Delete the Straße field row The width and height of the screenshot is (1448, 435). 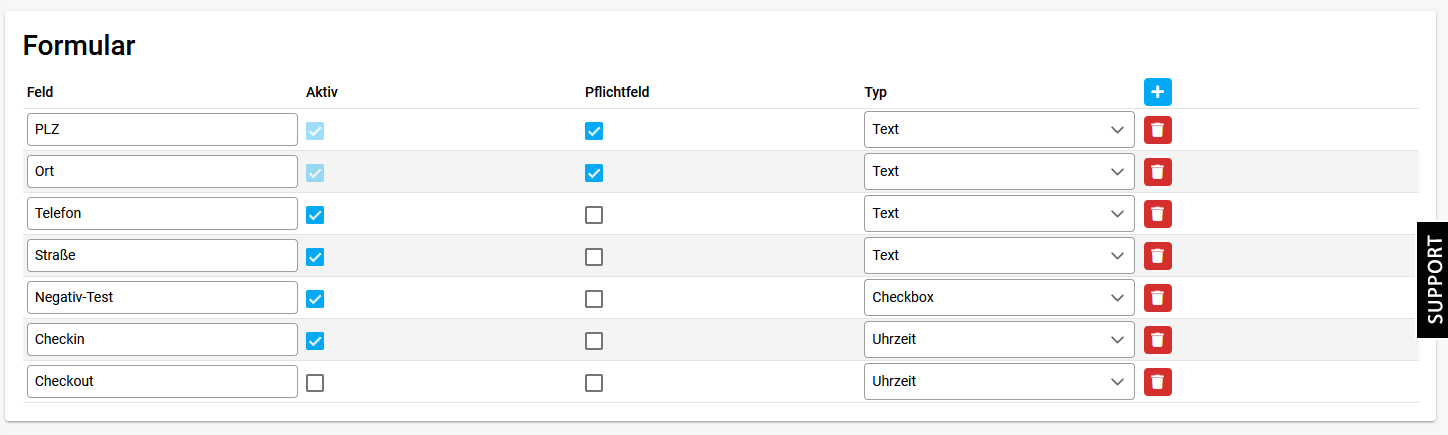click(1158, 256)
